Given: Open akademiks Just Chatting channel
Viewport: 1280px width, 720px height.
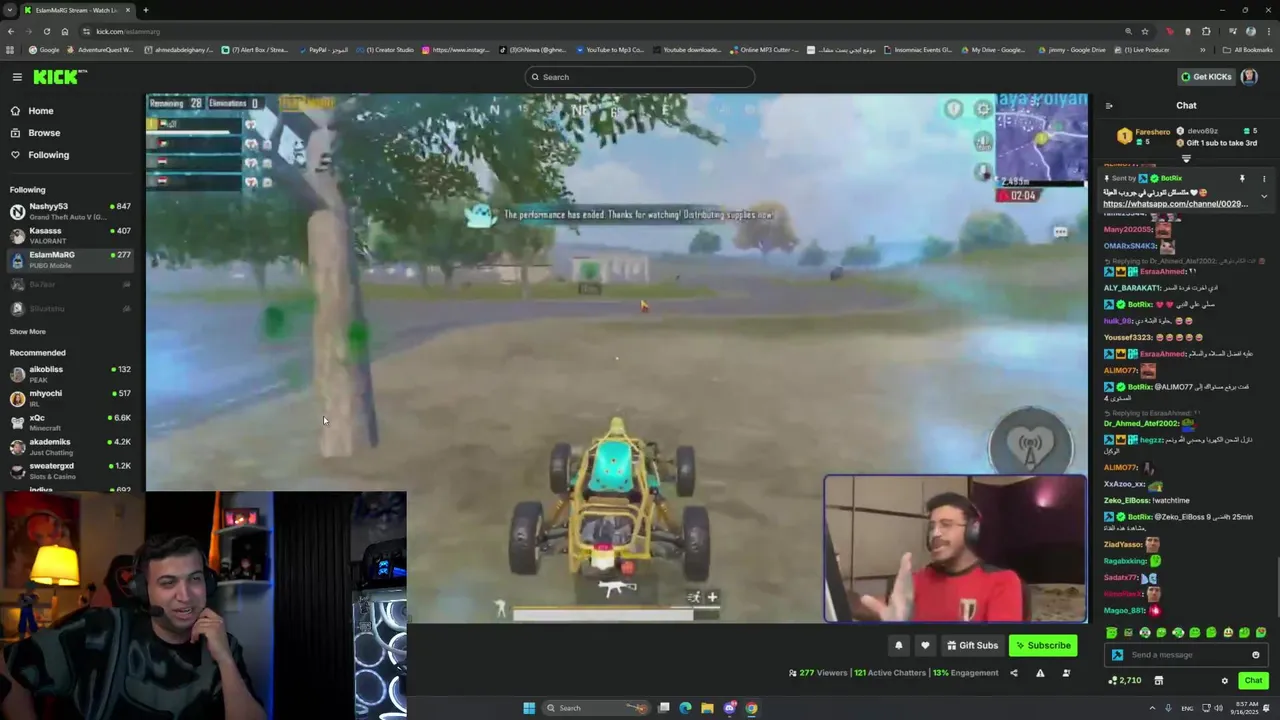Looking at the screenshot, I should (x=70, y=447).
